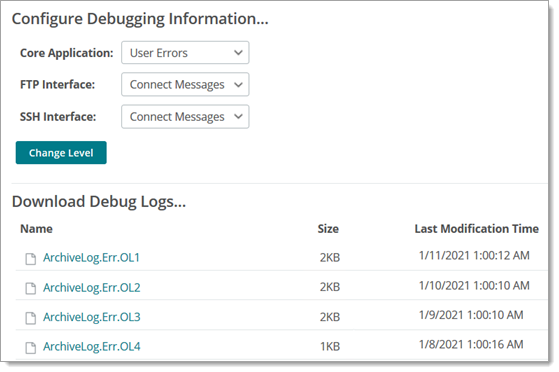Select the 1/11/2021 1:00:12 AM timestamp cell
This screenshot has height=372, width=559.
pyautogui.click(x=474, y=256)
